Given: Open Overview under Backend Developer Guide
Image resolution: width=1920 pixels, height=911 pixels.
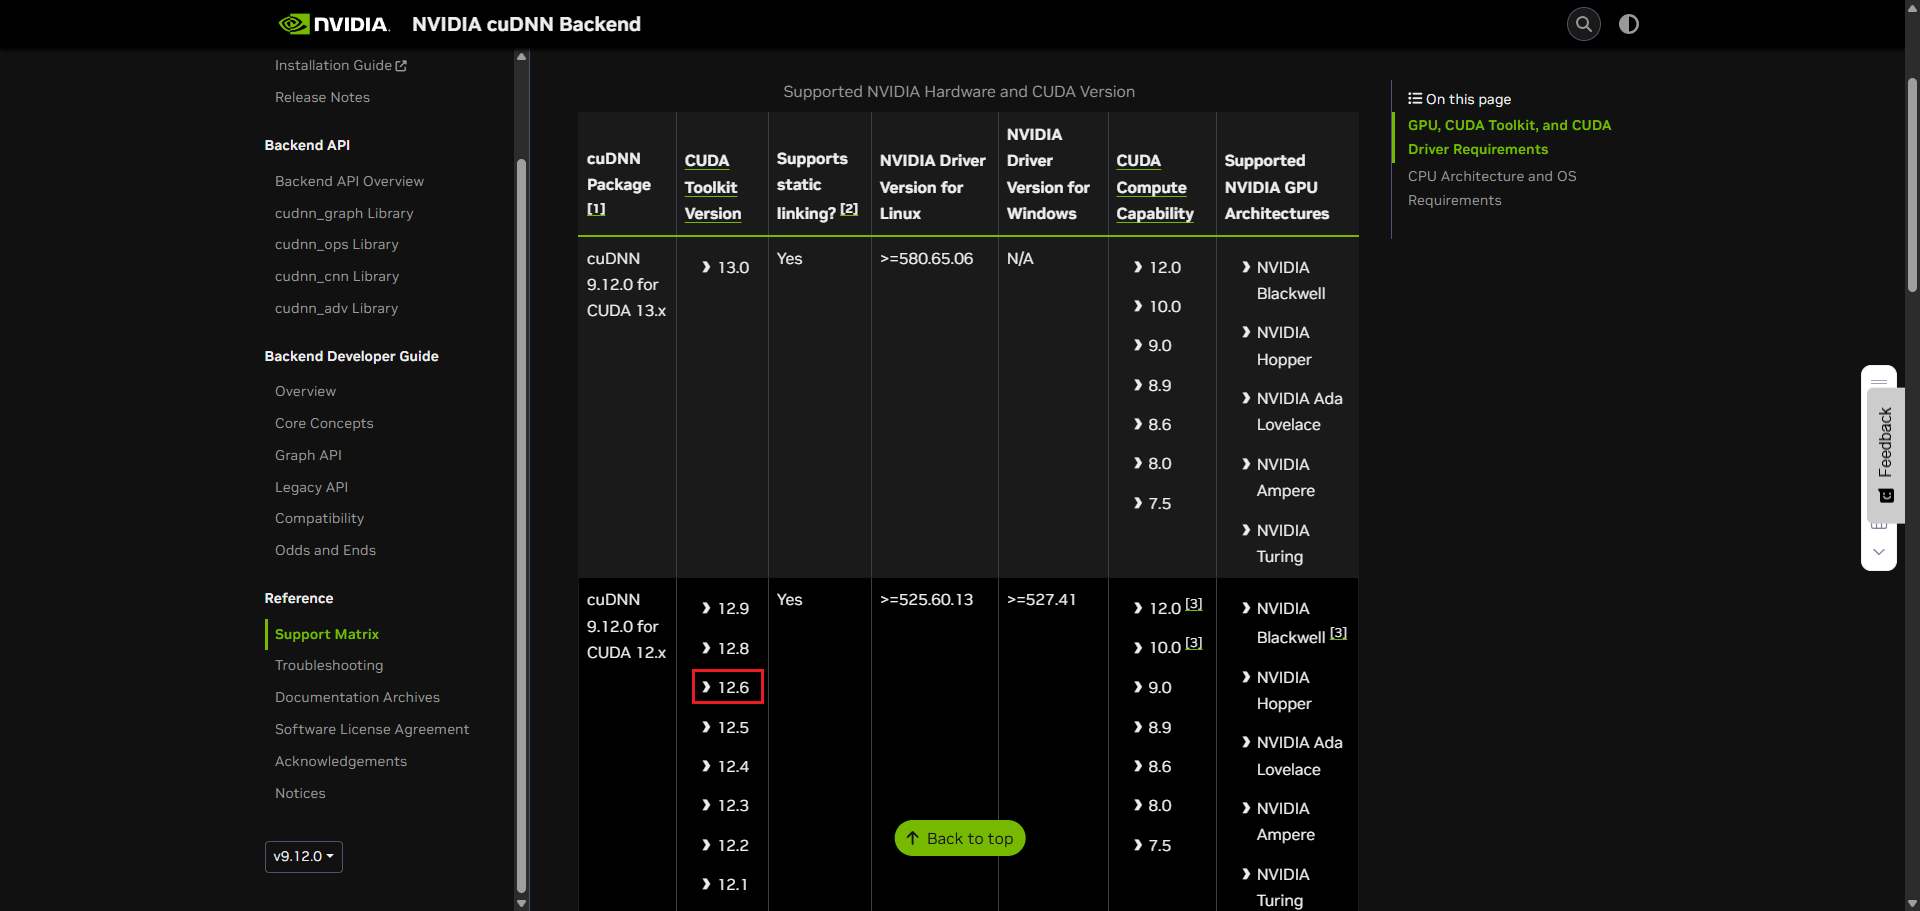Looking at the screenshot, I should point(305,391).
